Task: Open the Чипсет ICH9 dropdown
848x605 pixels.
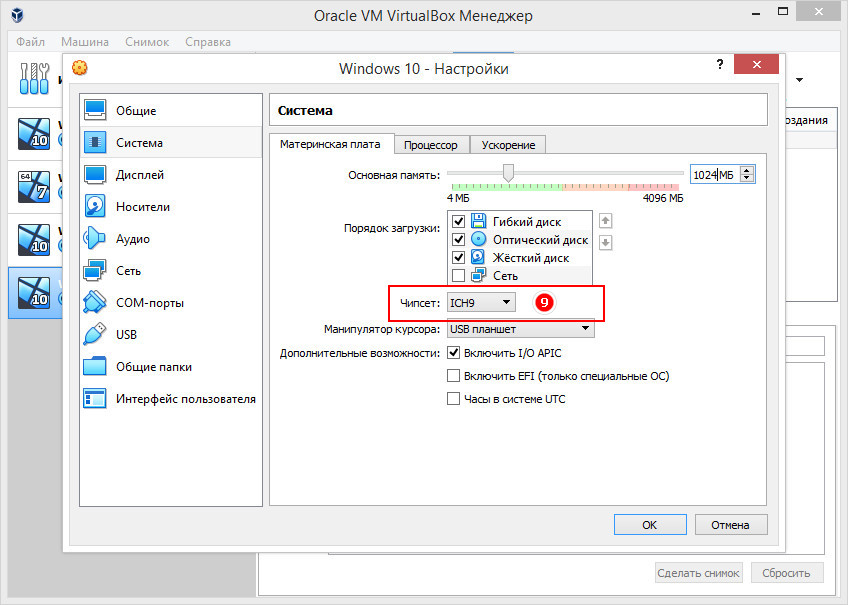Action: pyautogui.click(x=481, y=302)
